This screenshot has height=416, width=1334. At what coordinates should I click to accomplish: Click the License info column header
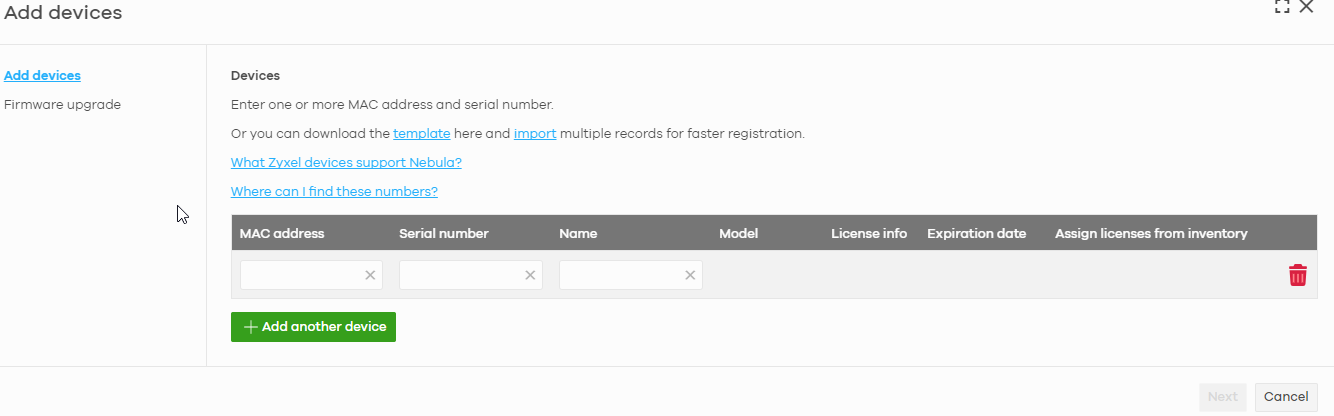coord(868,233)
